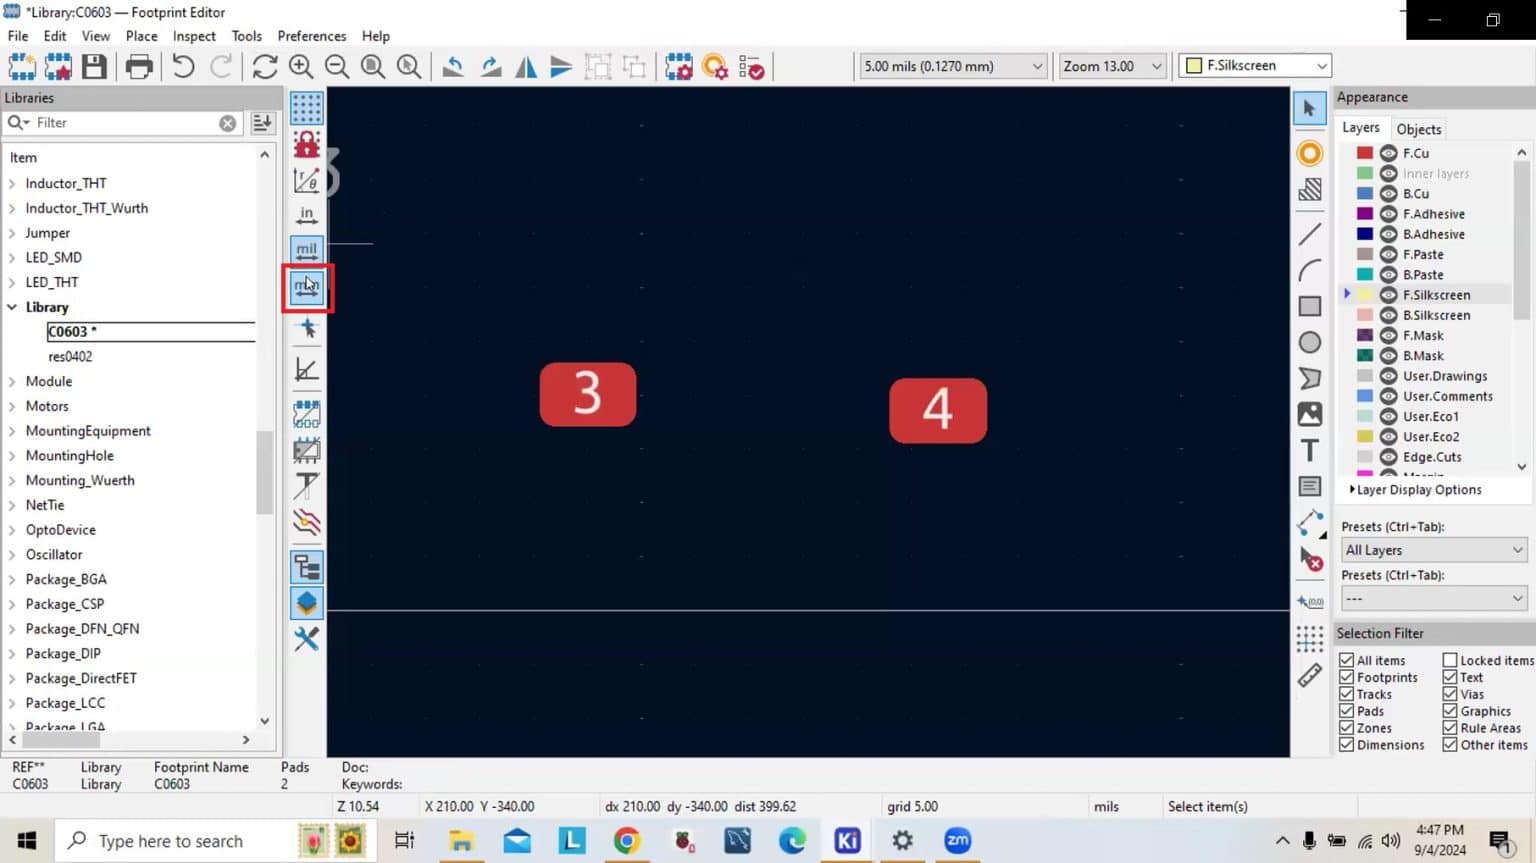Image resolution: width=1536 pixels, height=863 pixels.
Task: Switch to the Objects tab
Action: pyautogui.click(x=1419, y=128)
